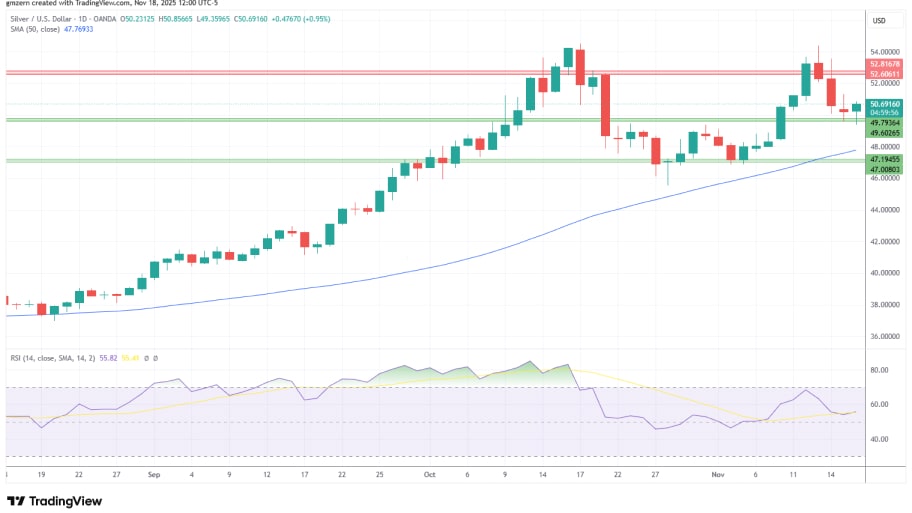Click the first null symbol in RSI legend
Image resolution: width=912 pixels, height=513 pixels.
145,357
